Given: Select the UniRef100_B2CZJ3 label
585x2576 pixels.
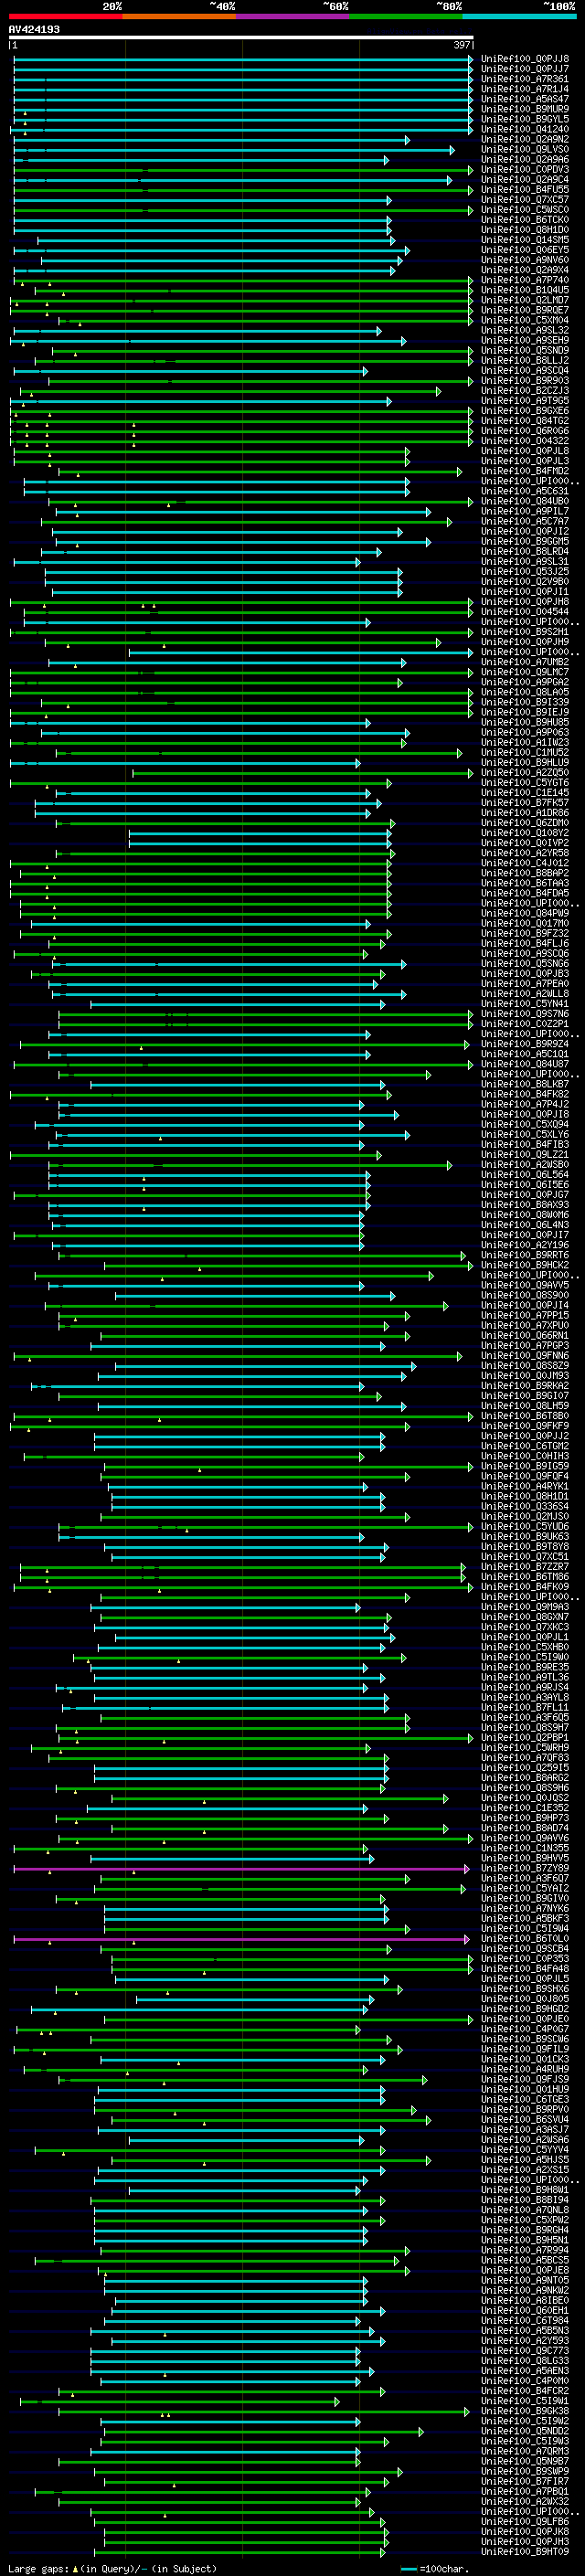Looking at the screenshot, I should [x=525, y=391].
